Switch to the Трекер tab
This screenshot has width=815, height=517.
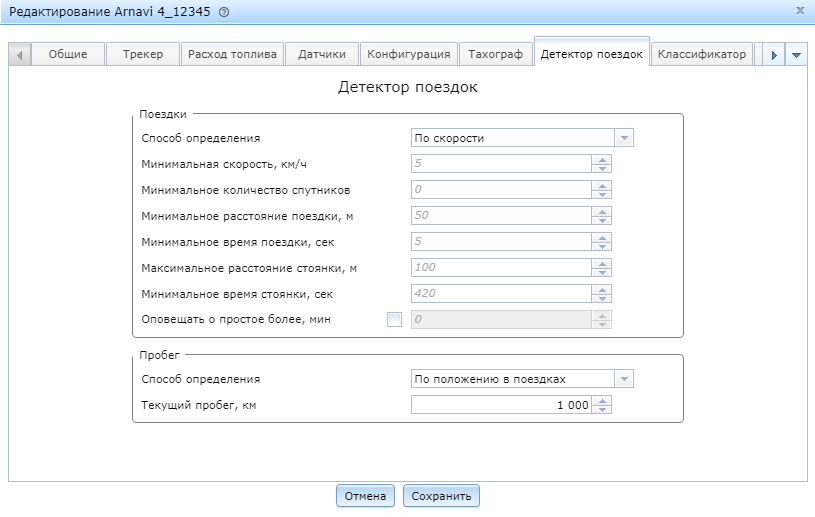[143, 54]
